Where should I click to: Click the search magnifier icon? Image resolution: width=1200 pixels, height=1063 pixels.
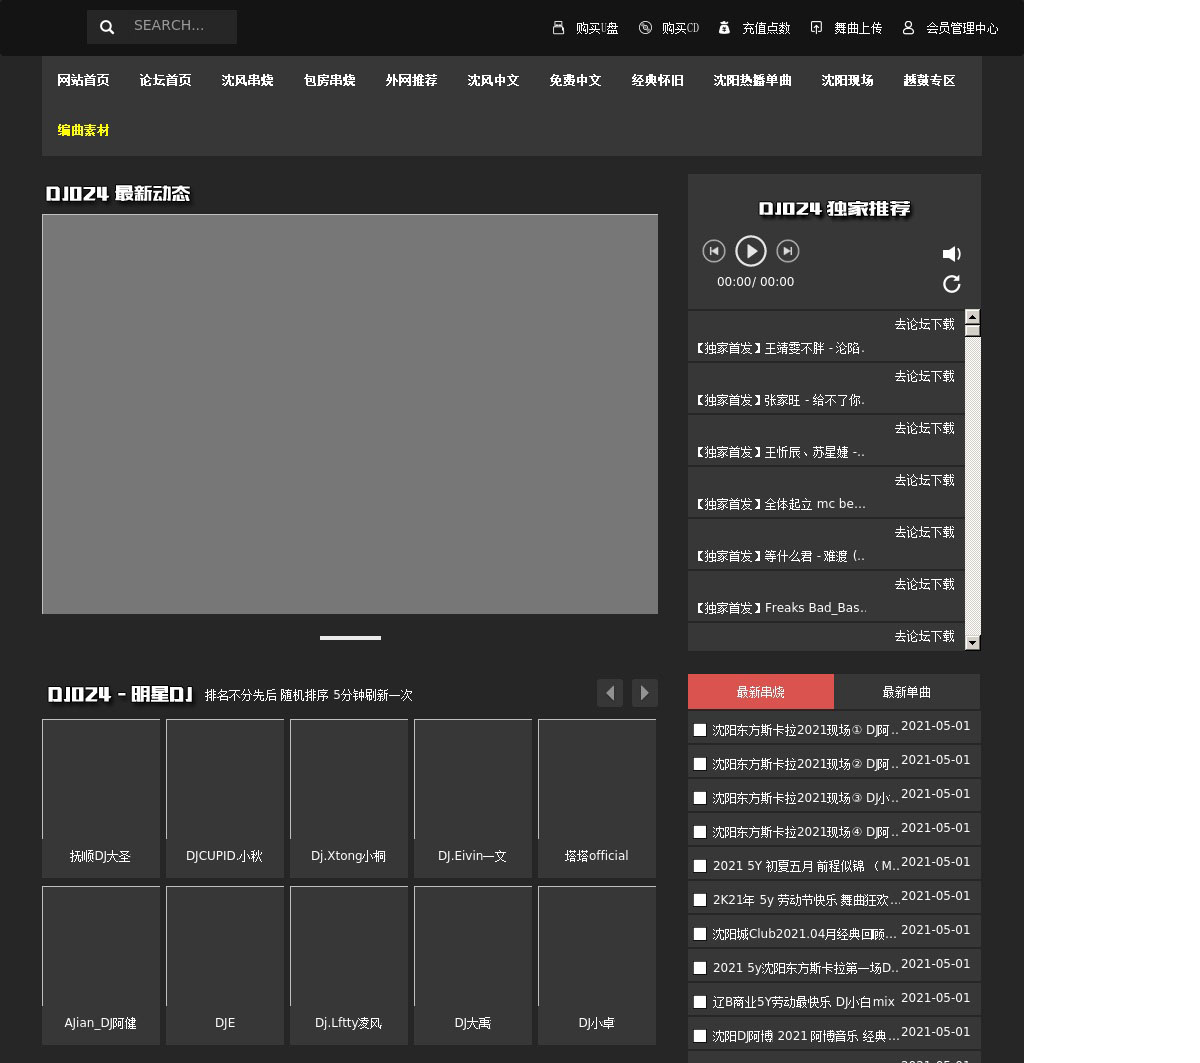107,27
